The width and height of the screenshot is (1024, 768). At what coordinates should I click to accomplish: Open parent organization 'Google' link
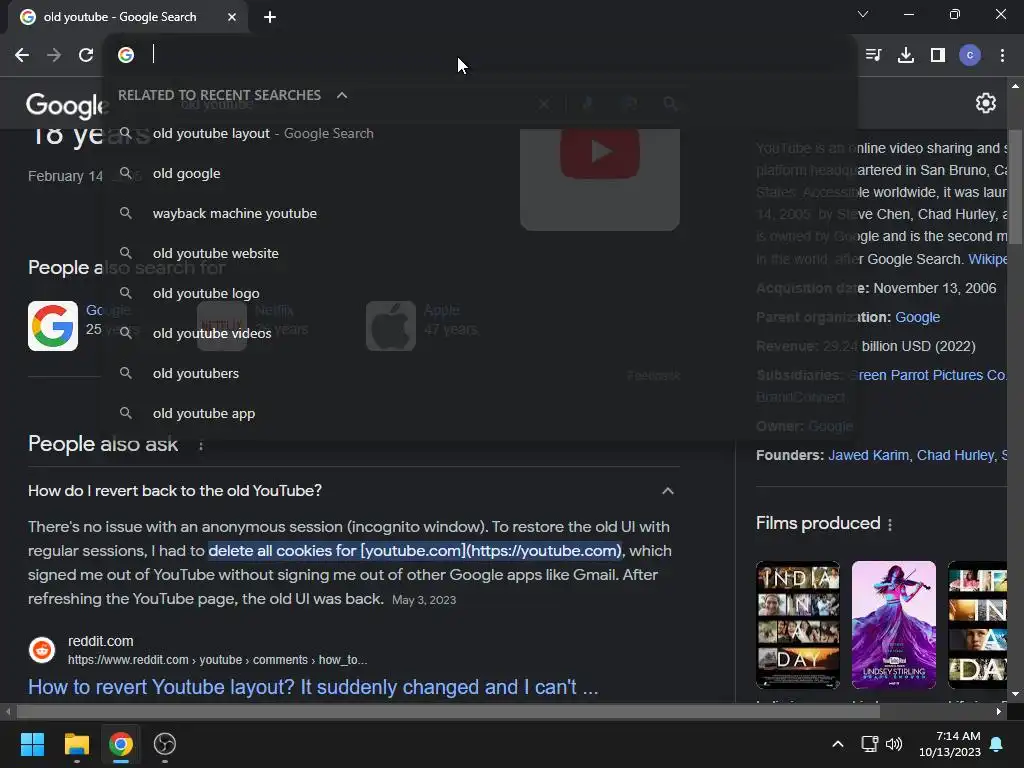[917, 317]
